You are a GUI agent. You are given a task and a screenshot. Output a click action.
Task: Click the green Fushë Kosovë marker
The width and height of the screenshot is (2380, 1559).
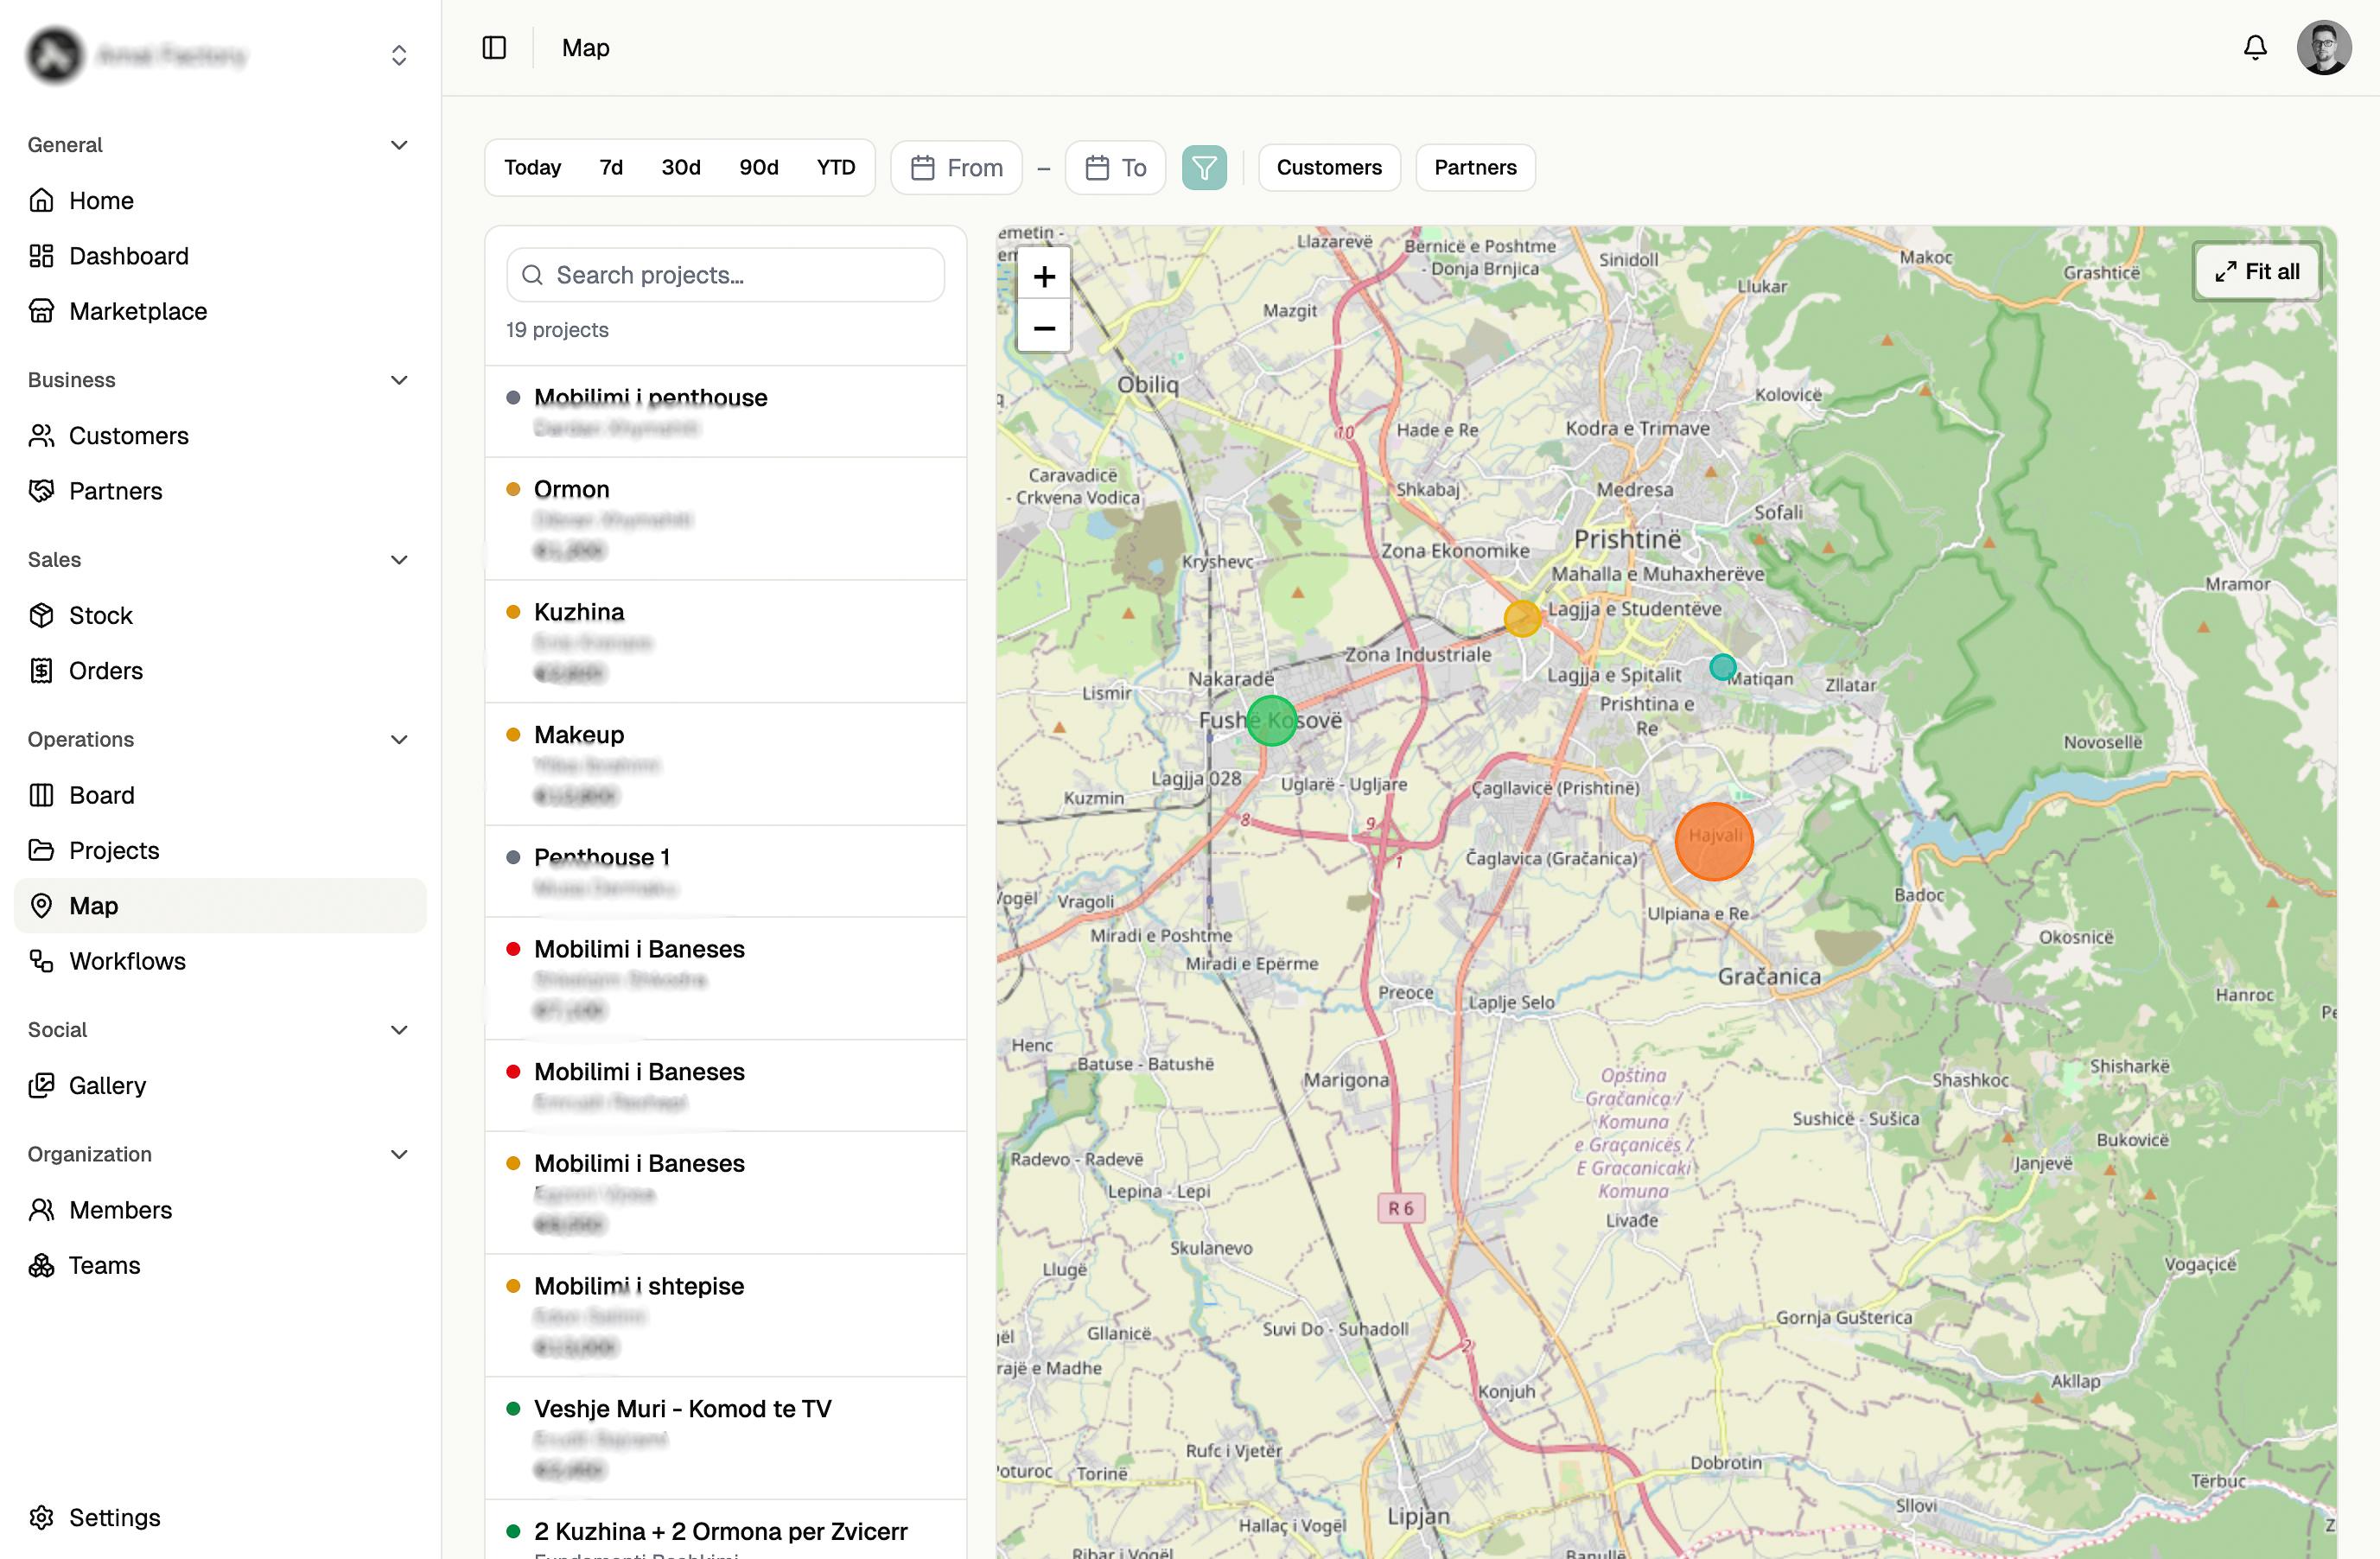click(x=1271, y=720)
